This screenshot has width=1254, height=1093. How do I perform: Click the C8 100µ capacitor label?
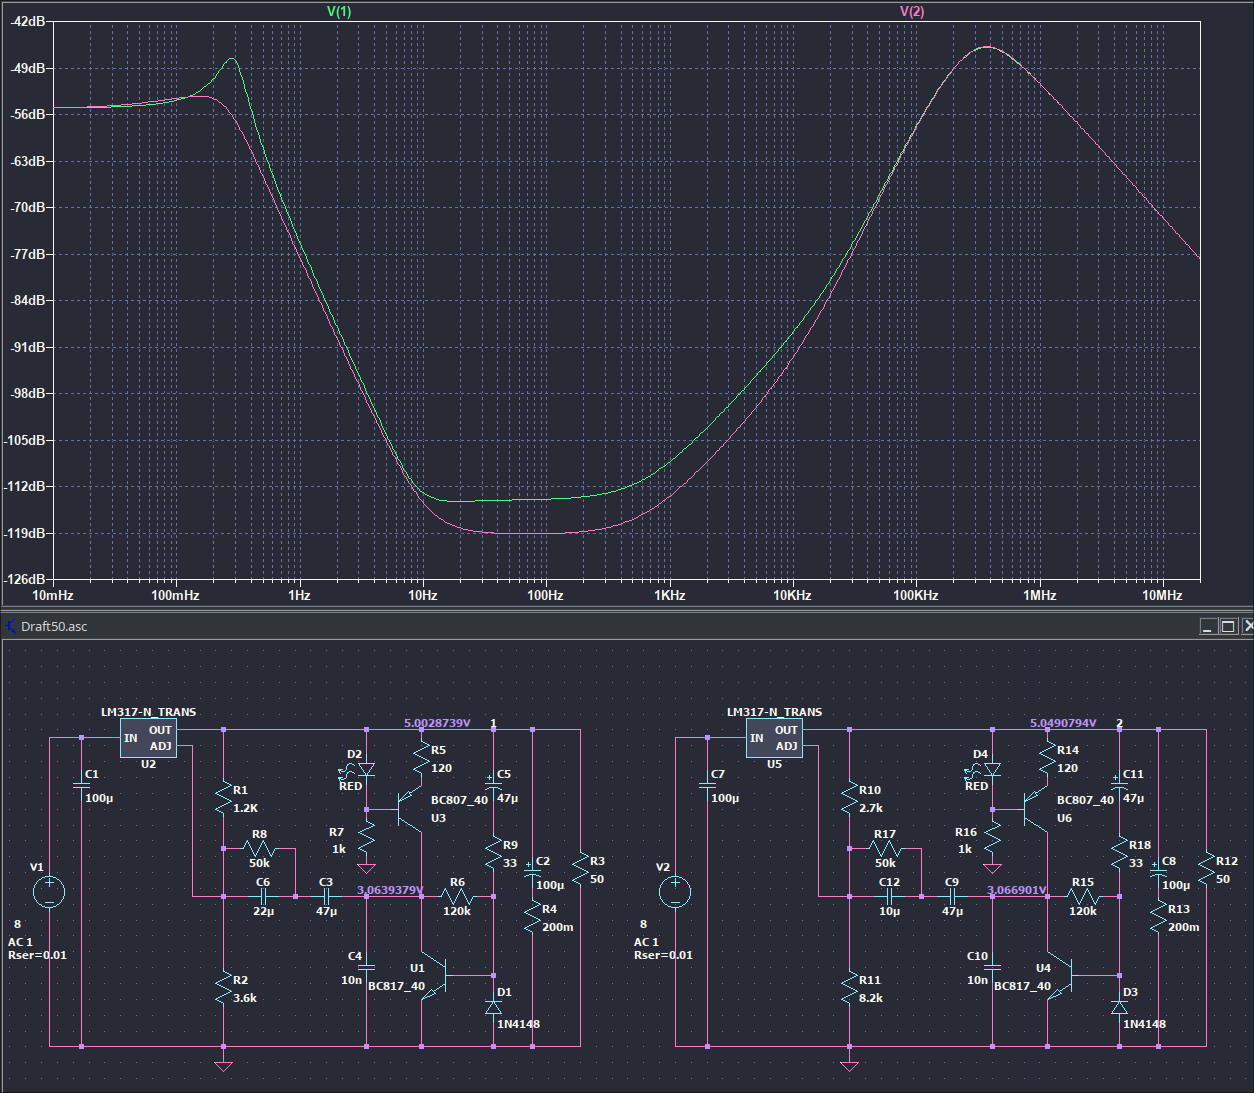pos(1169,861)
